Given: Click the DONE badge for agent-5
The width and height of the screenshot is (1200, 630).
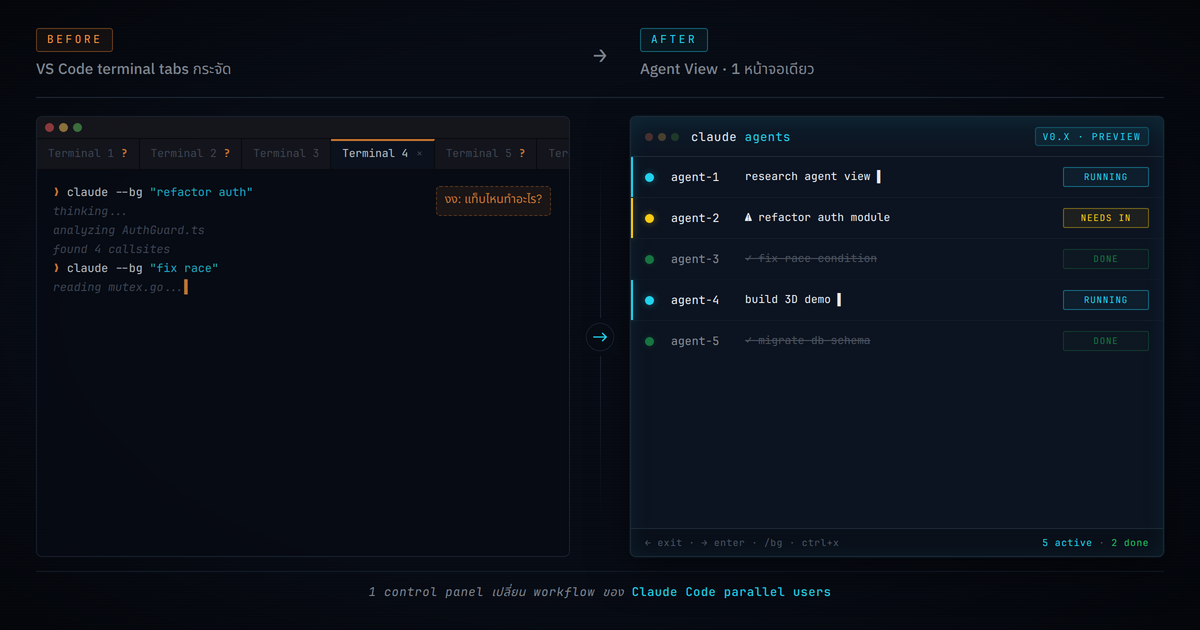Looking at the screenshot, I should pos(1105,341).
